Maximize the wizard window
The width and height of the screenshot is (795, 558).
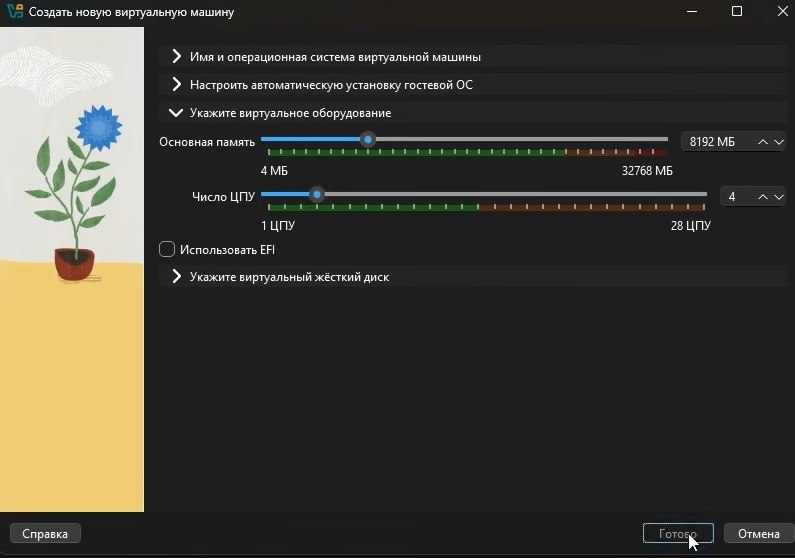pos(737,11)
